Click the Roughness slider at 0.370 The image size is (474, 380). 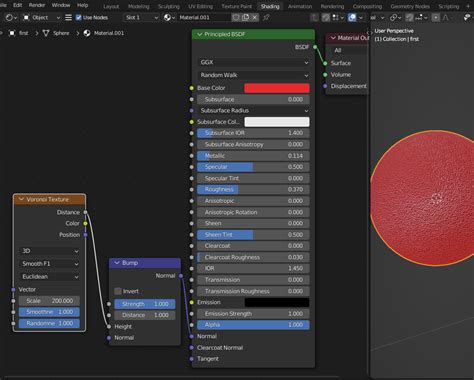[x=253, y=189]
